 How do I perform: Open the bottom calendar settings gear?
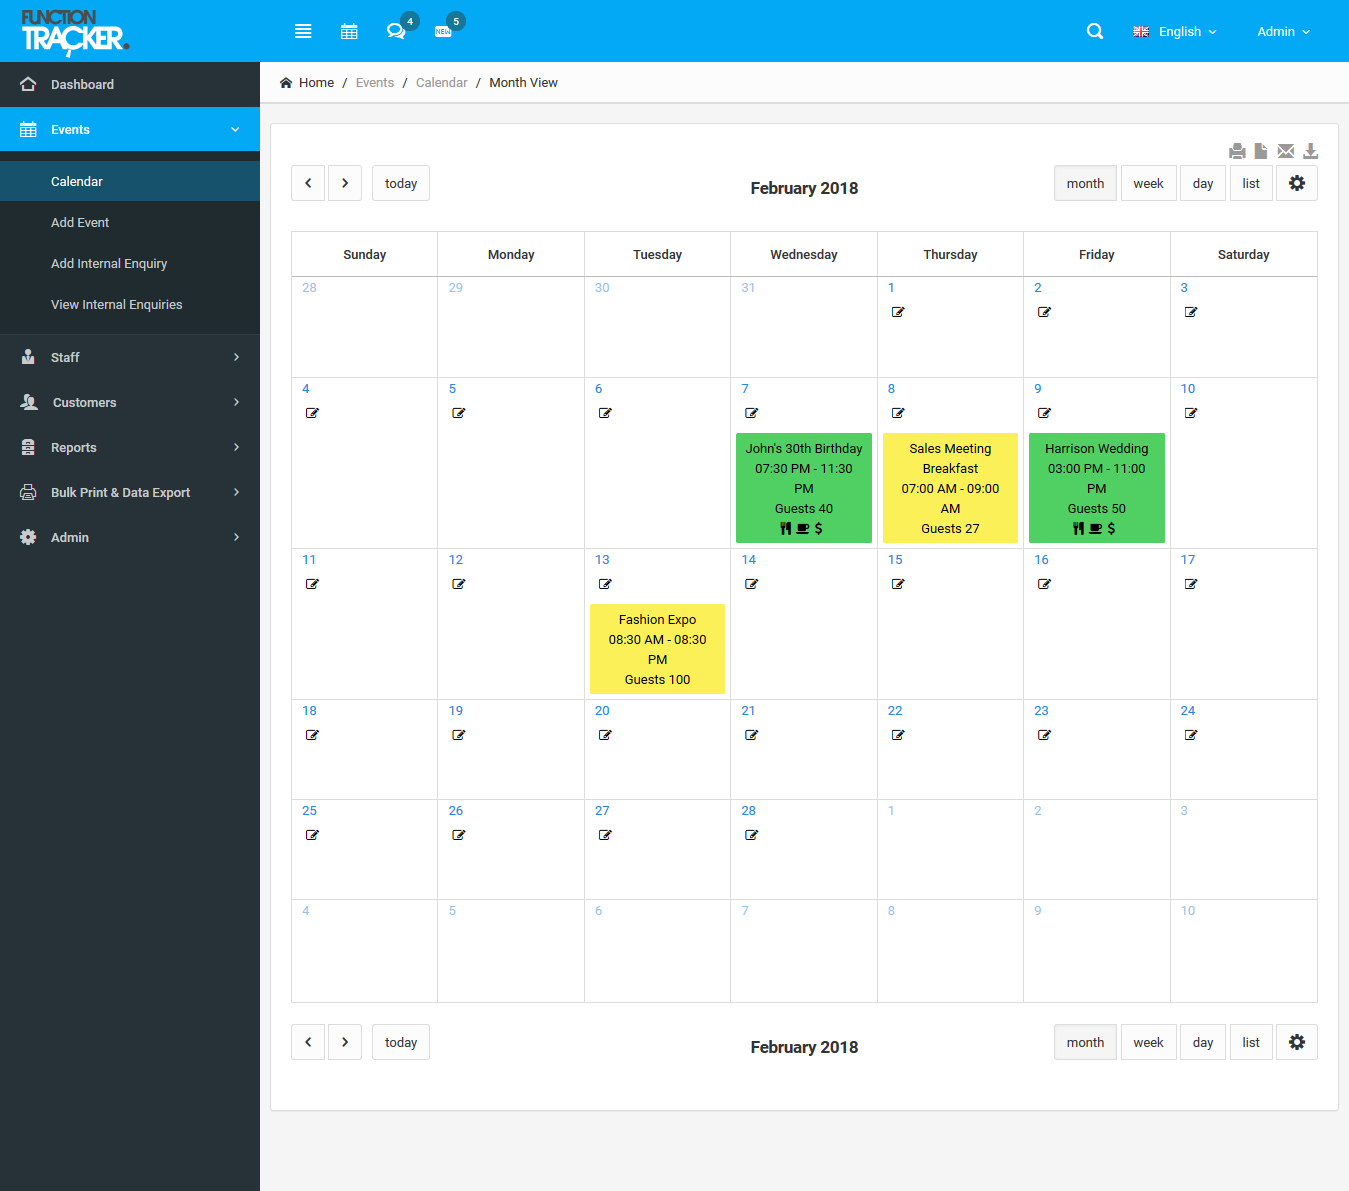pyautogui.click(x=1297, y=1042)
